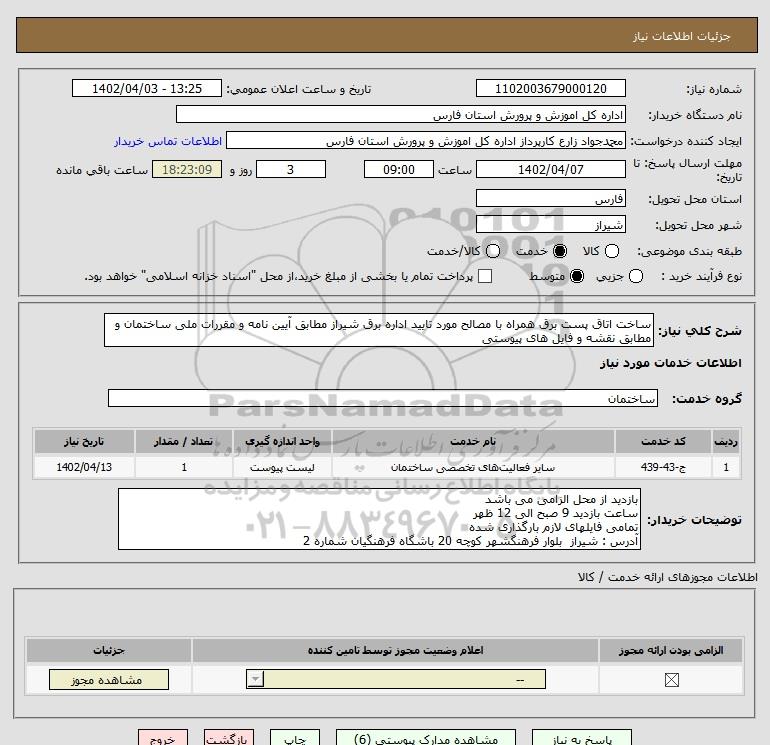The height and width of the screenshot is (745, 770).
Task: Open the اطلاعات تماس خریدار link
Action: pos(168,141)
